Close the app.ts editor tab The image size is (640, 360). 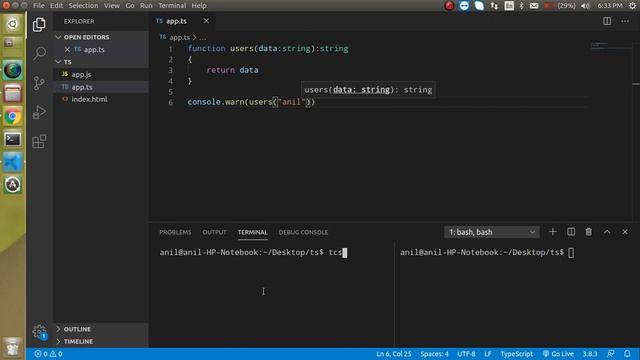[206, 21]
